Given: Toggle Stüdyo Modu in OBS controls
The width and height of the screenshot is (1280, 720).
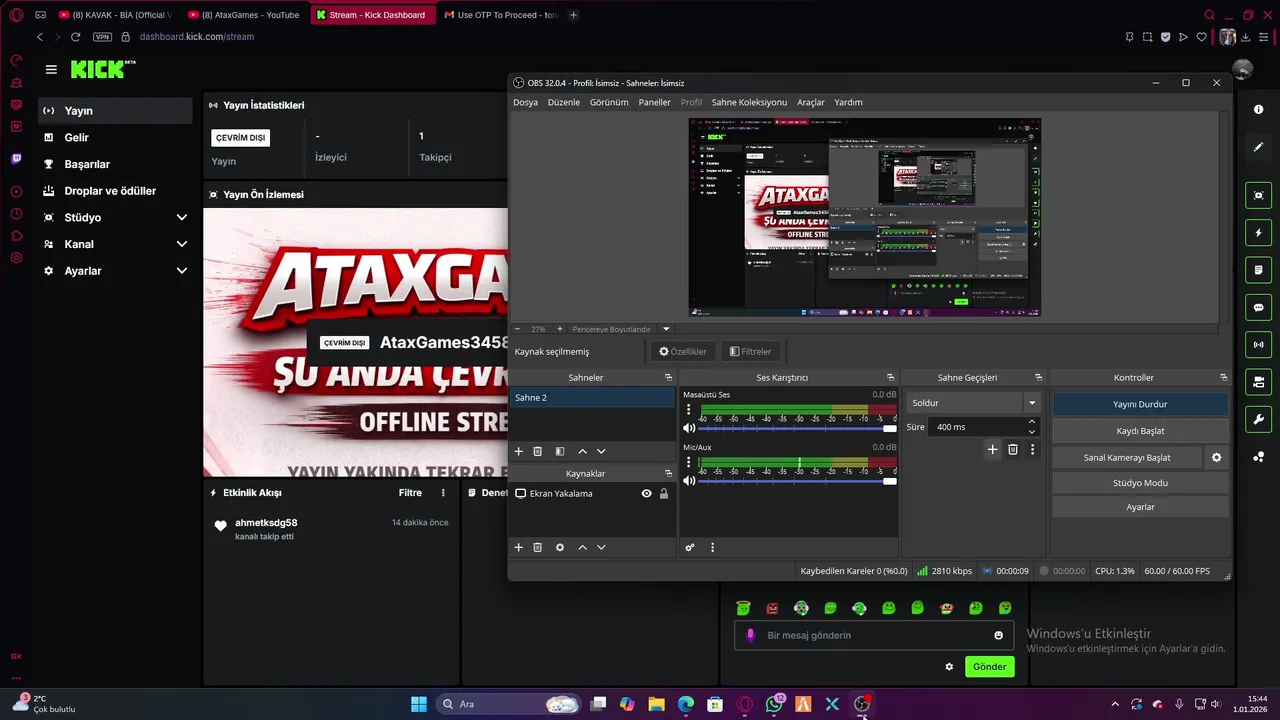Looking at the screenshot, I should click(1140, 483).
